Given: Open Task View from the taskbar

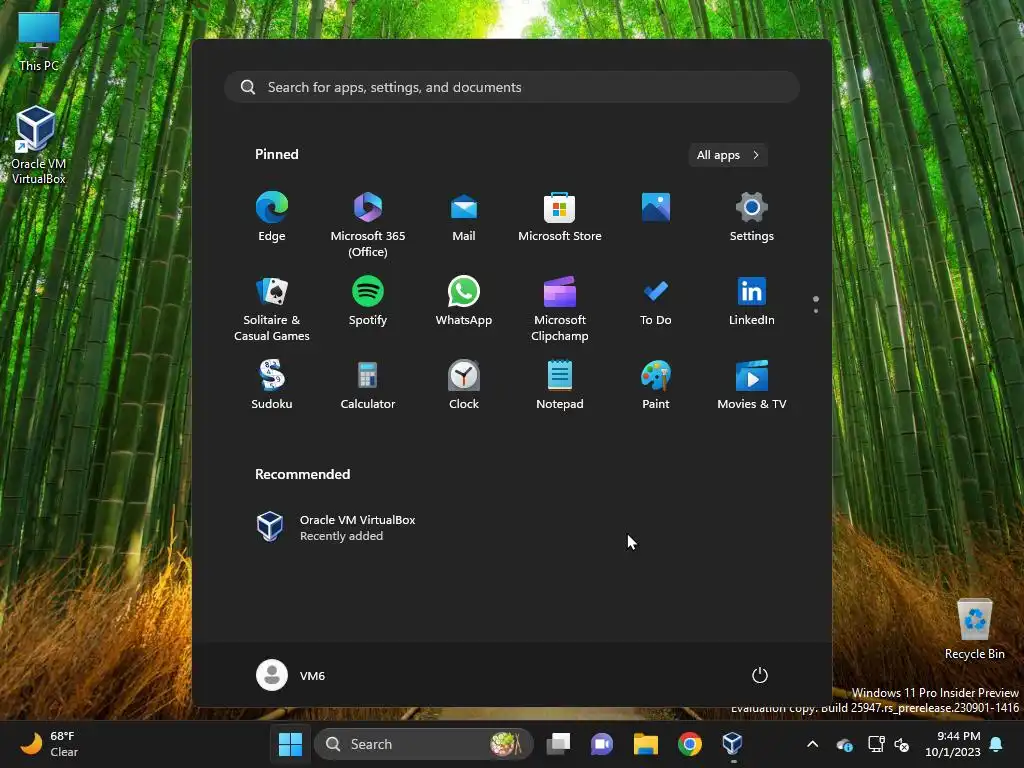Looking at the screenshot, I should tap(558, 744).
